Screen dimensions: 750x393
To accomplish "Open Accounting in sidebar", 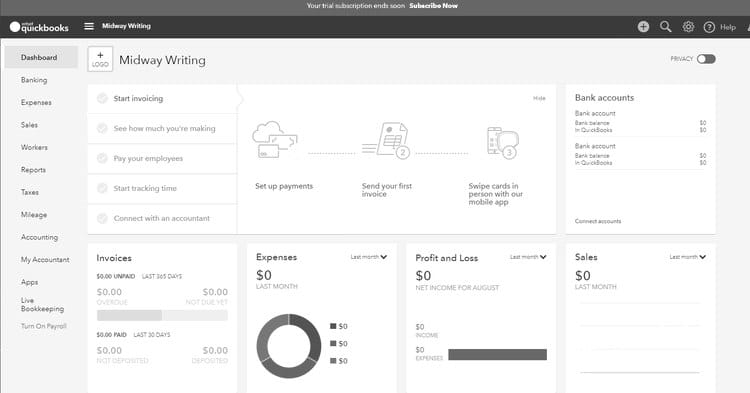I will click(x=39, y=237).
